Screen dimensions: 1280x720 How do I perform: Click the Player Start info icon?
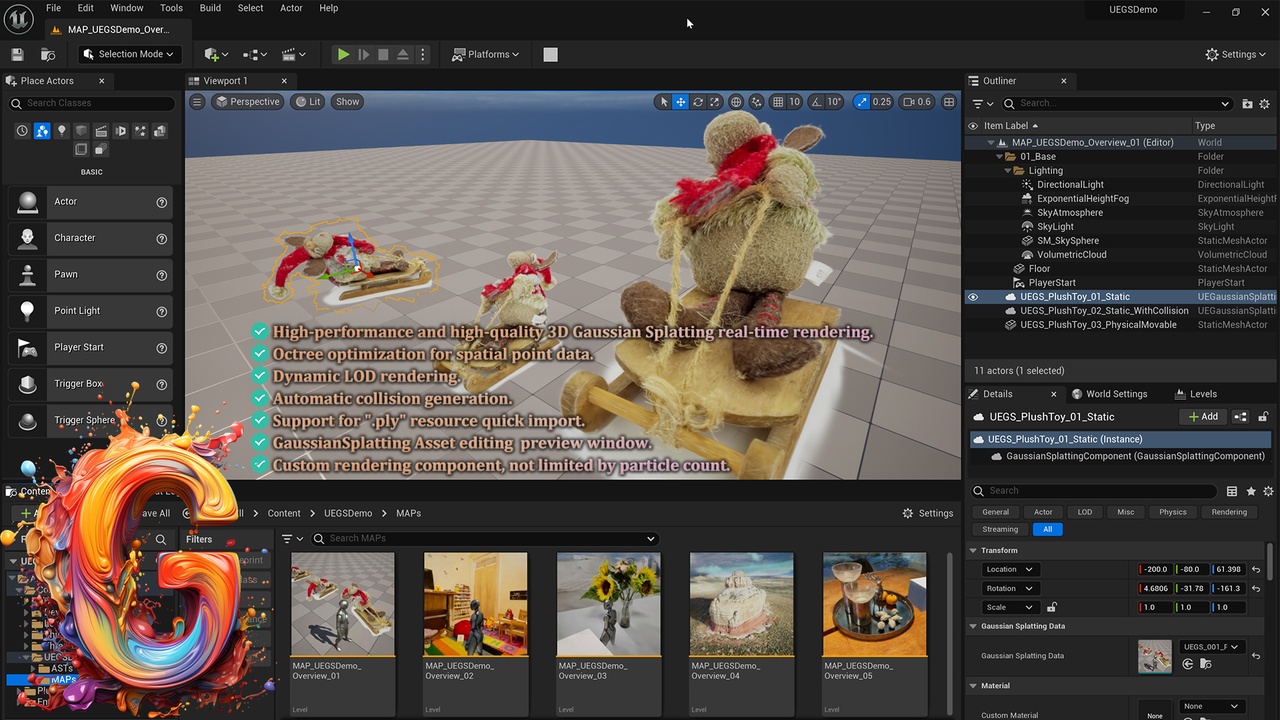[162, 347]
